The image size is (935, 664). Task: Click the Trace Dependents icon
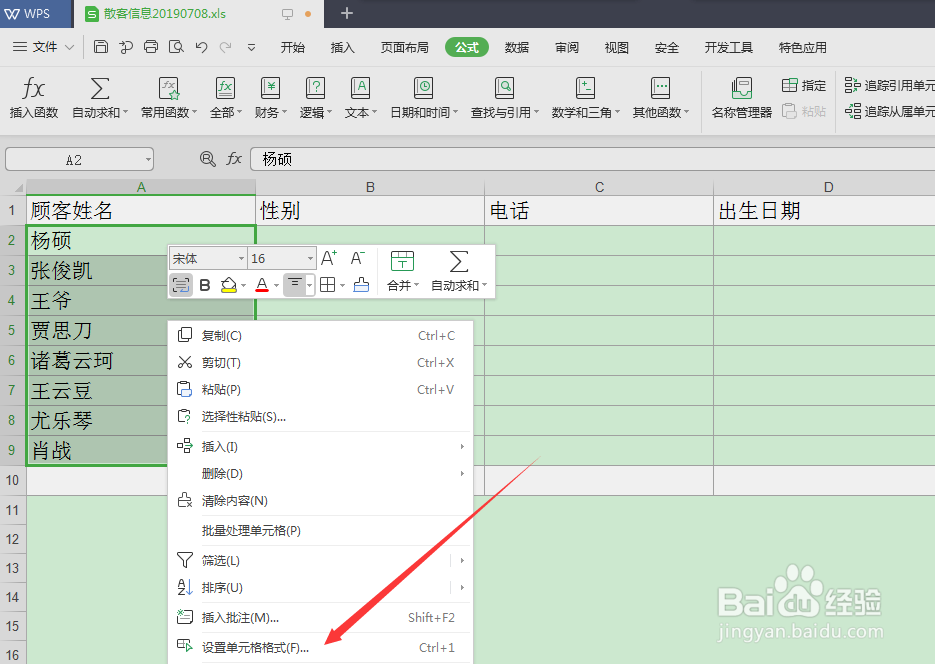click(852, 111)
